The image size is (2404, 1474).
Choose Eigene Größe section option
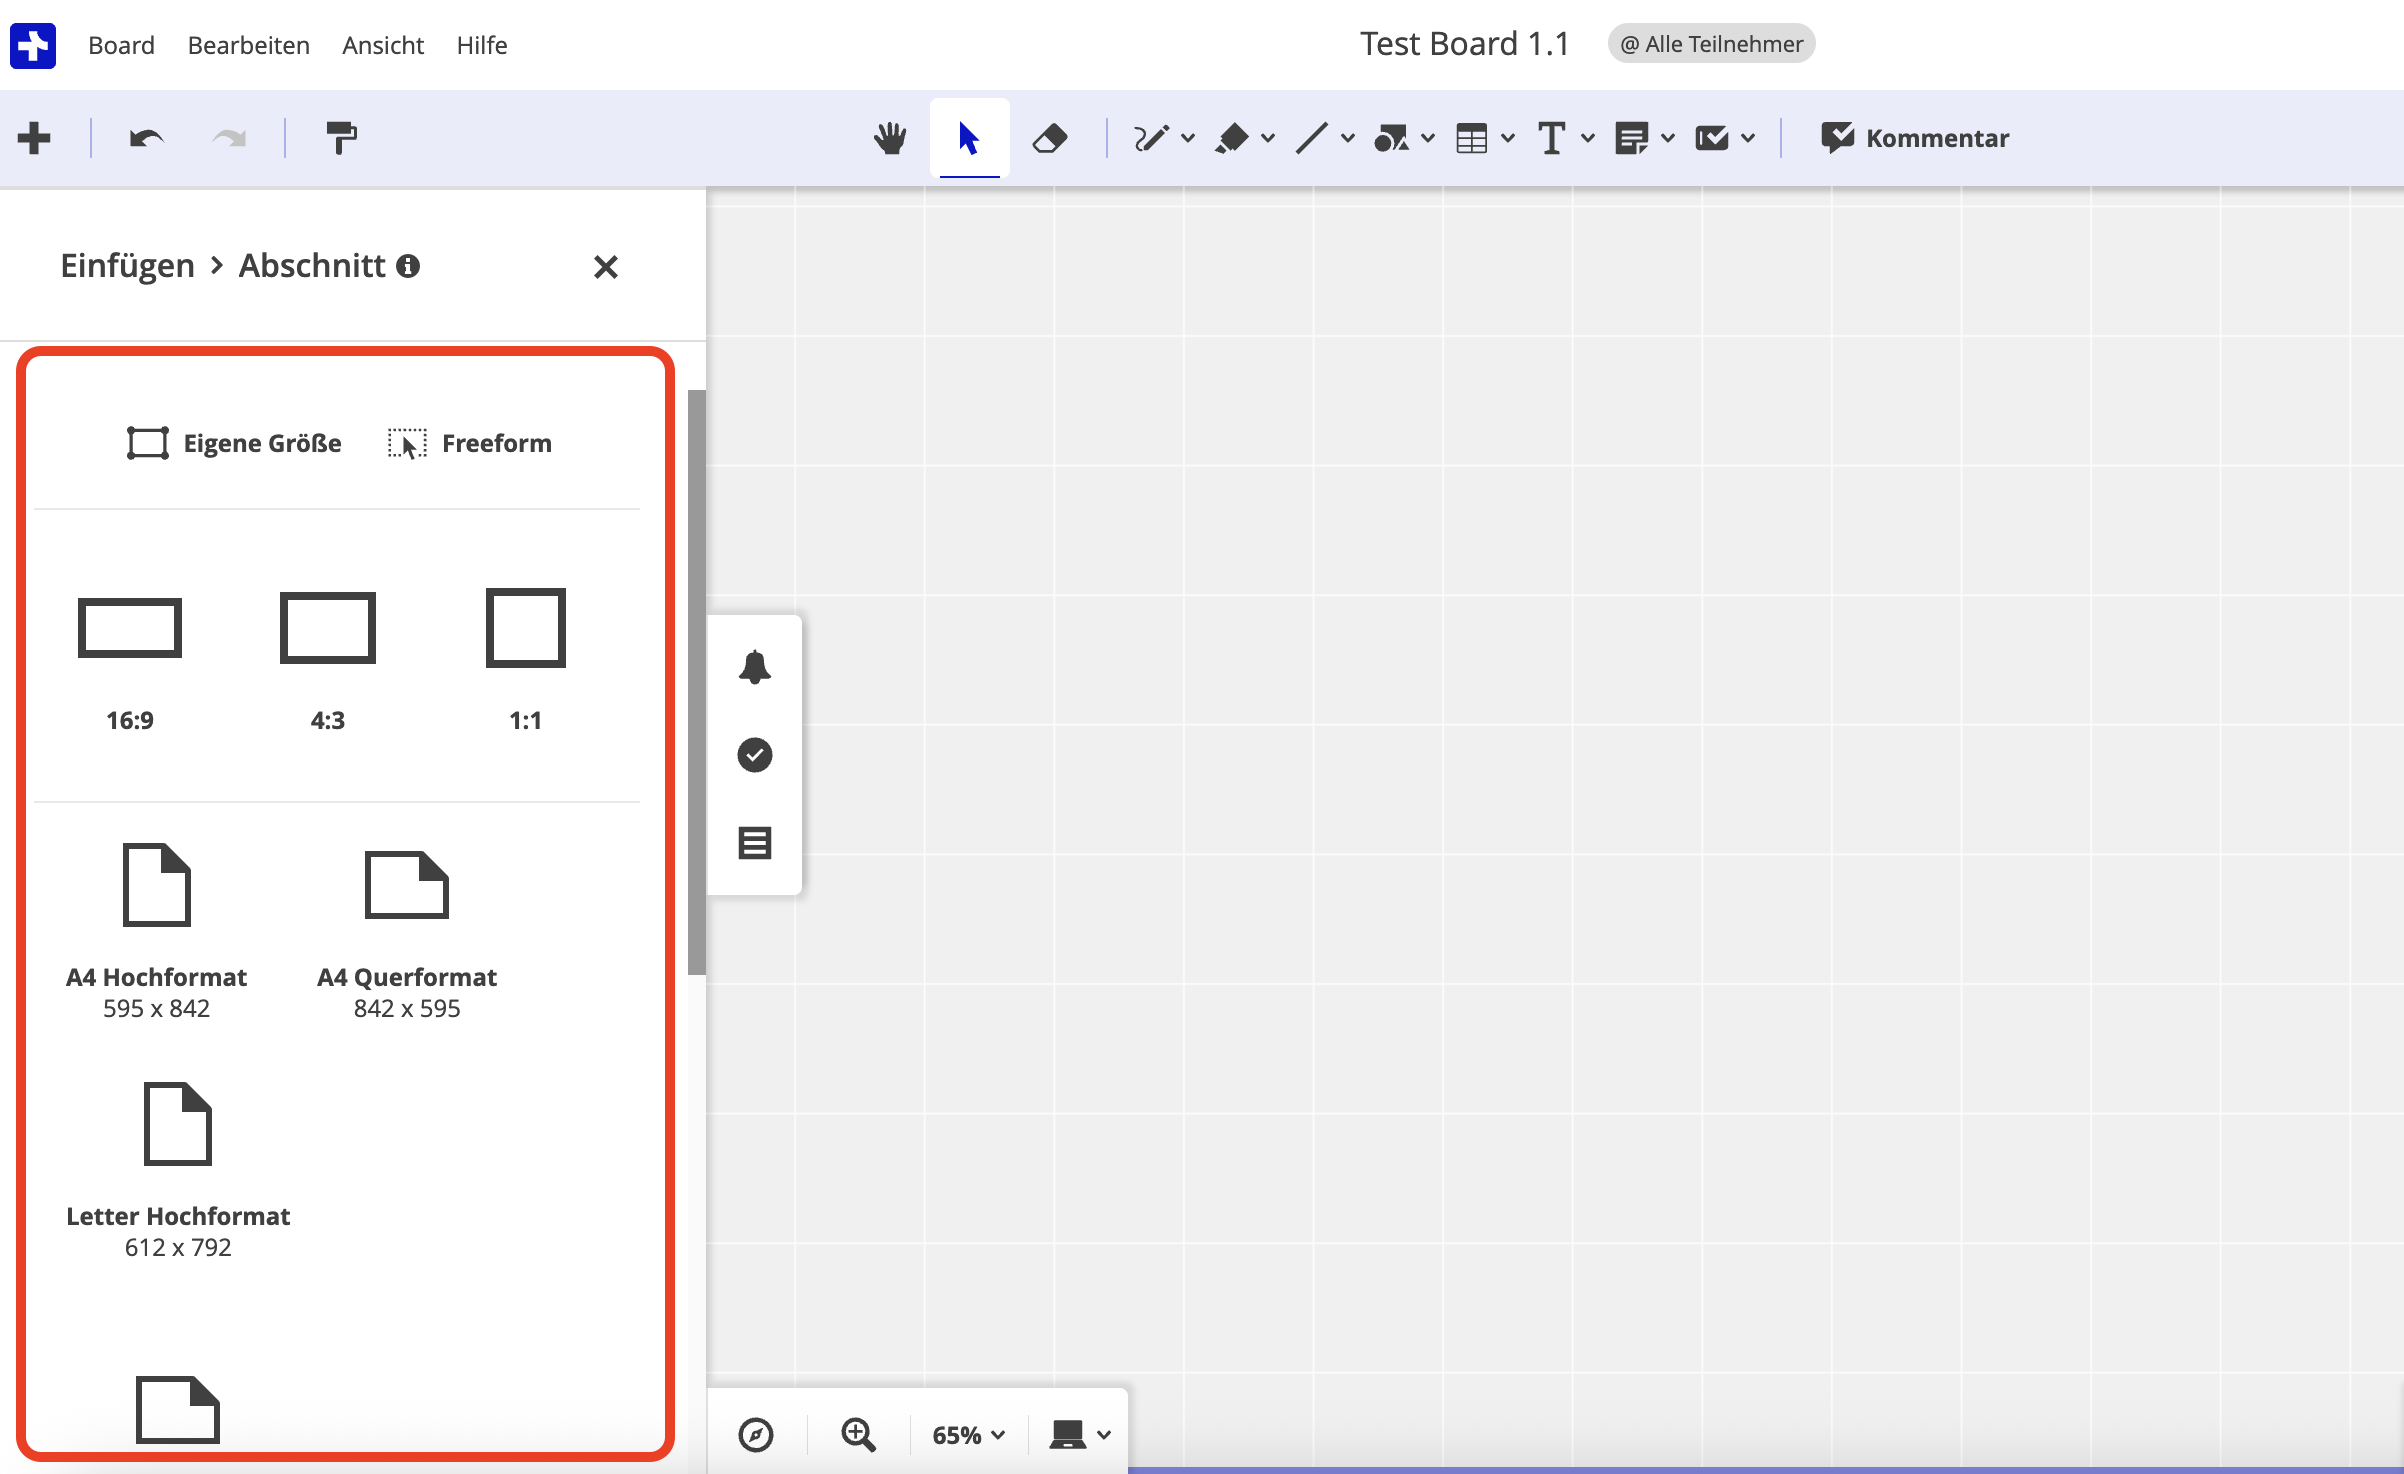(234, 443)
